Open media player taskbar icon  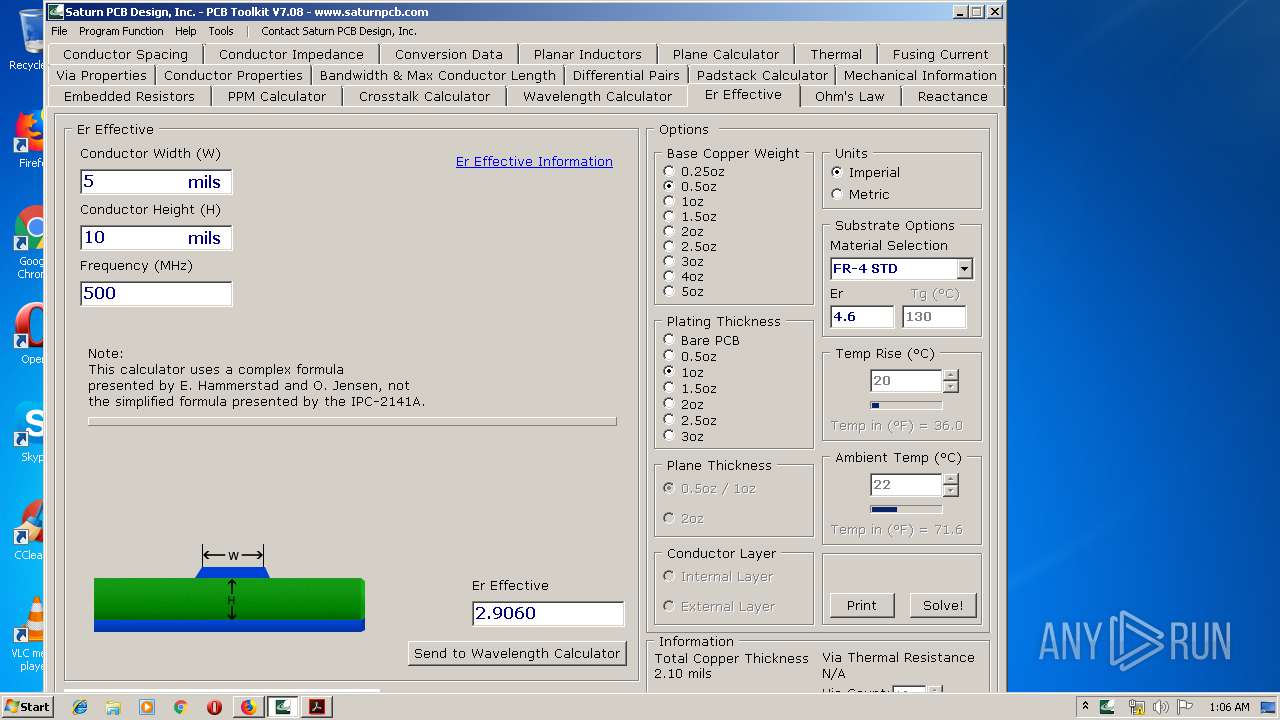point(147,707)
